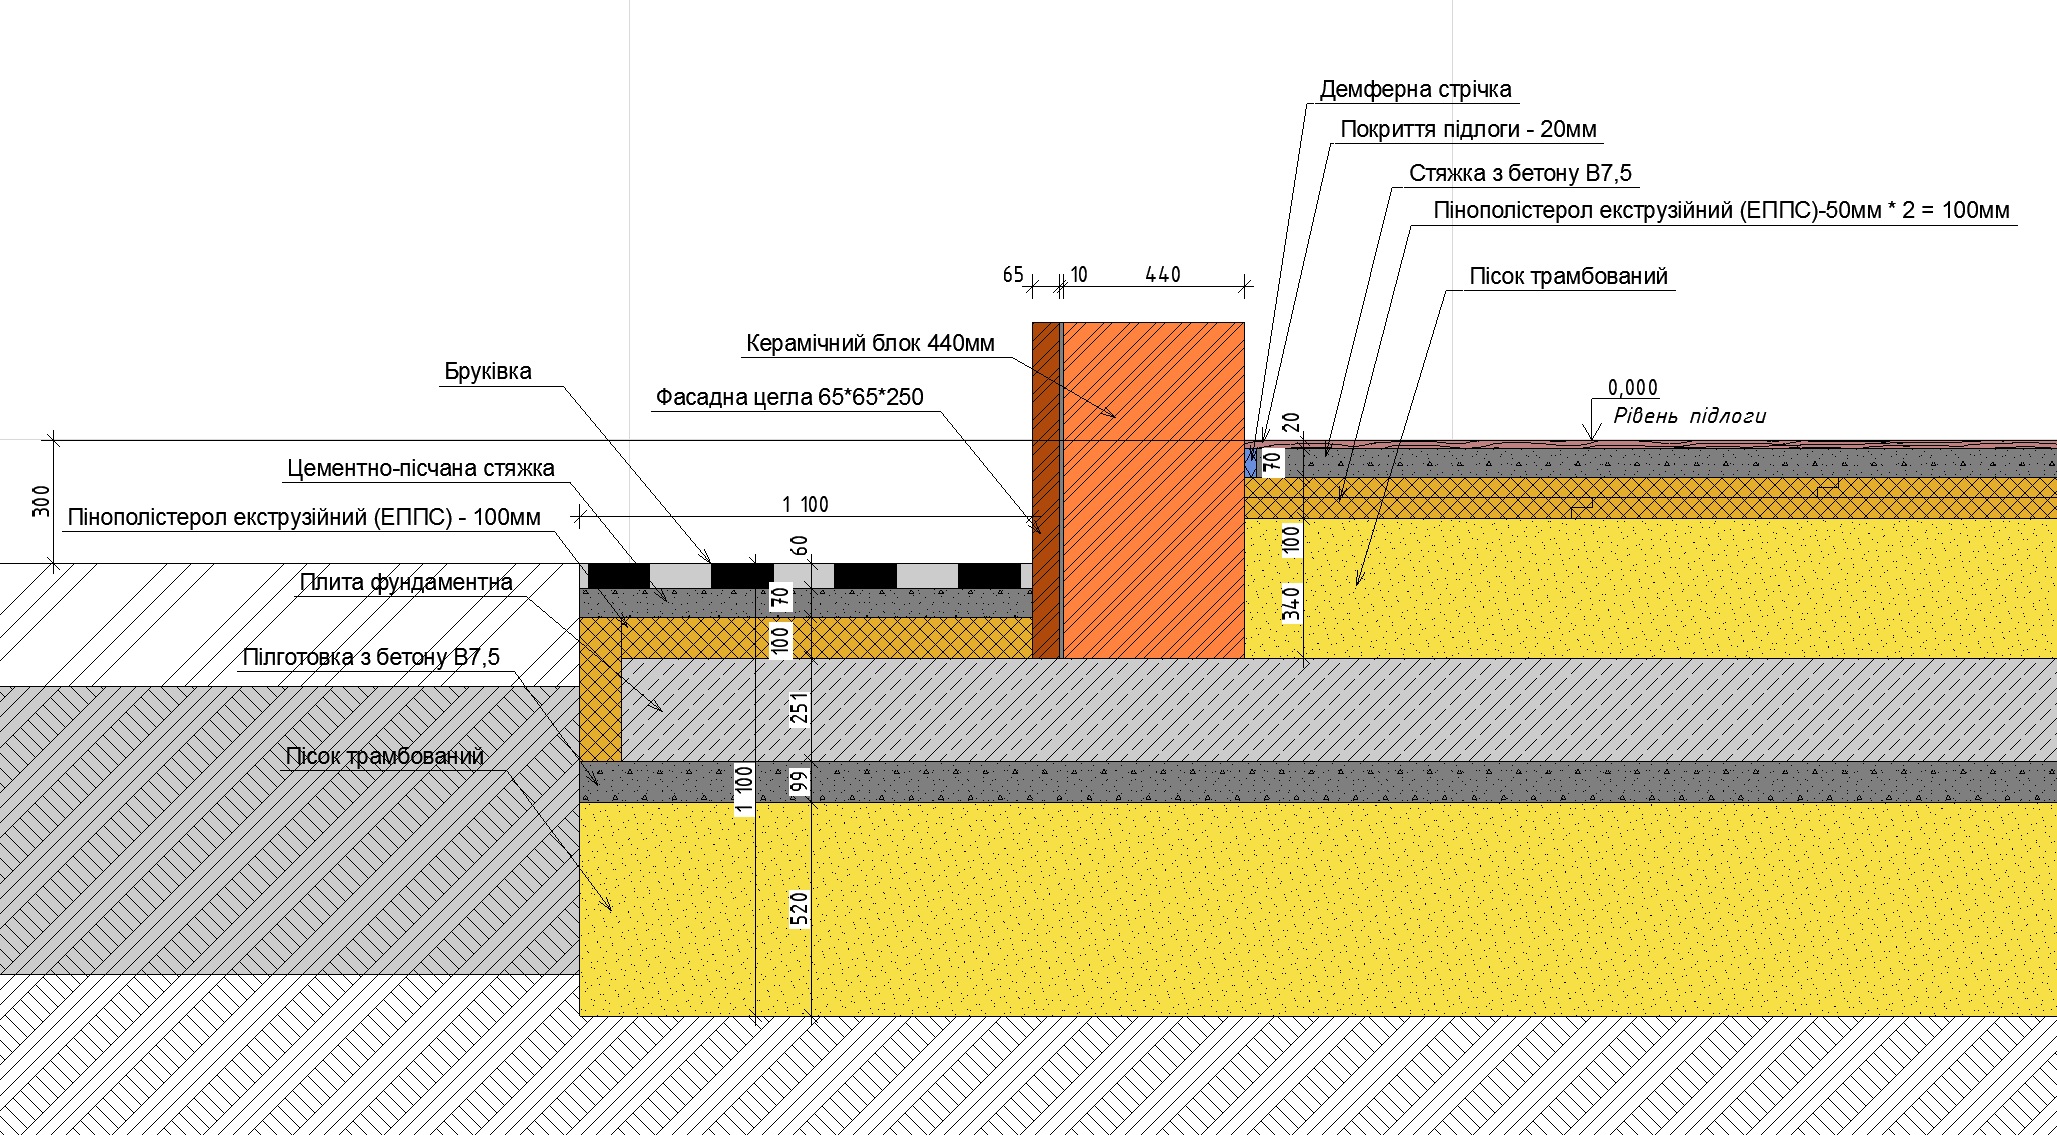Select the 'Стяжка з бетону В7,5' text
The width and height of the screenshot is (2057, 1135).
[x=1520, y=173]
